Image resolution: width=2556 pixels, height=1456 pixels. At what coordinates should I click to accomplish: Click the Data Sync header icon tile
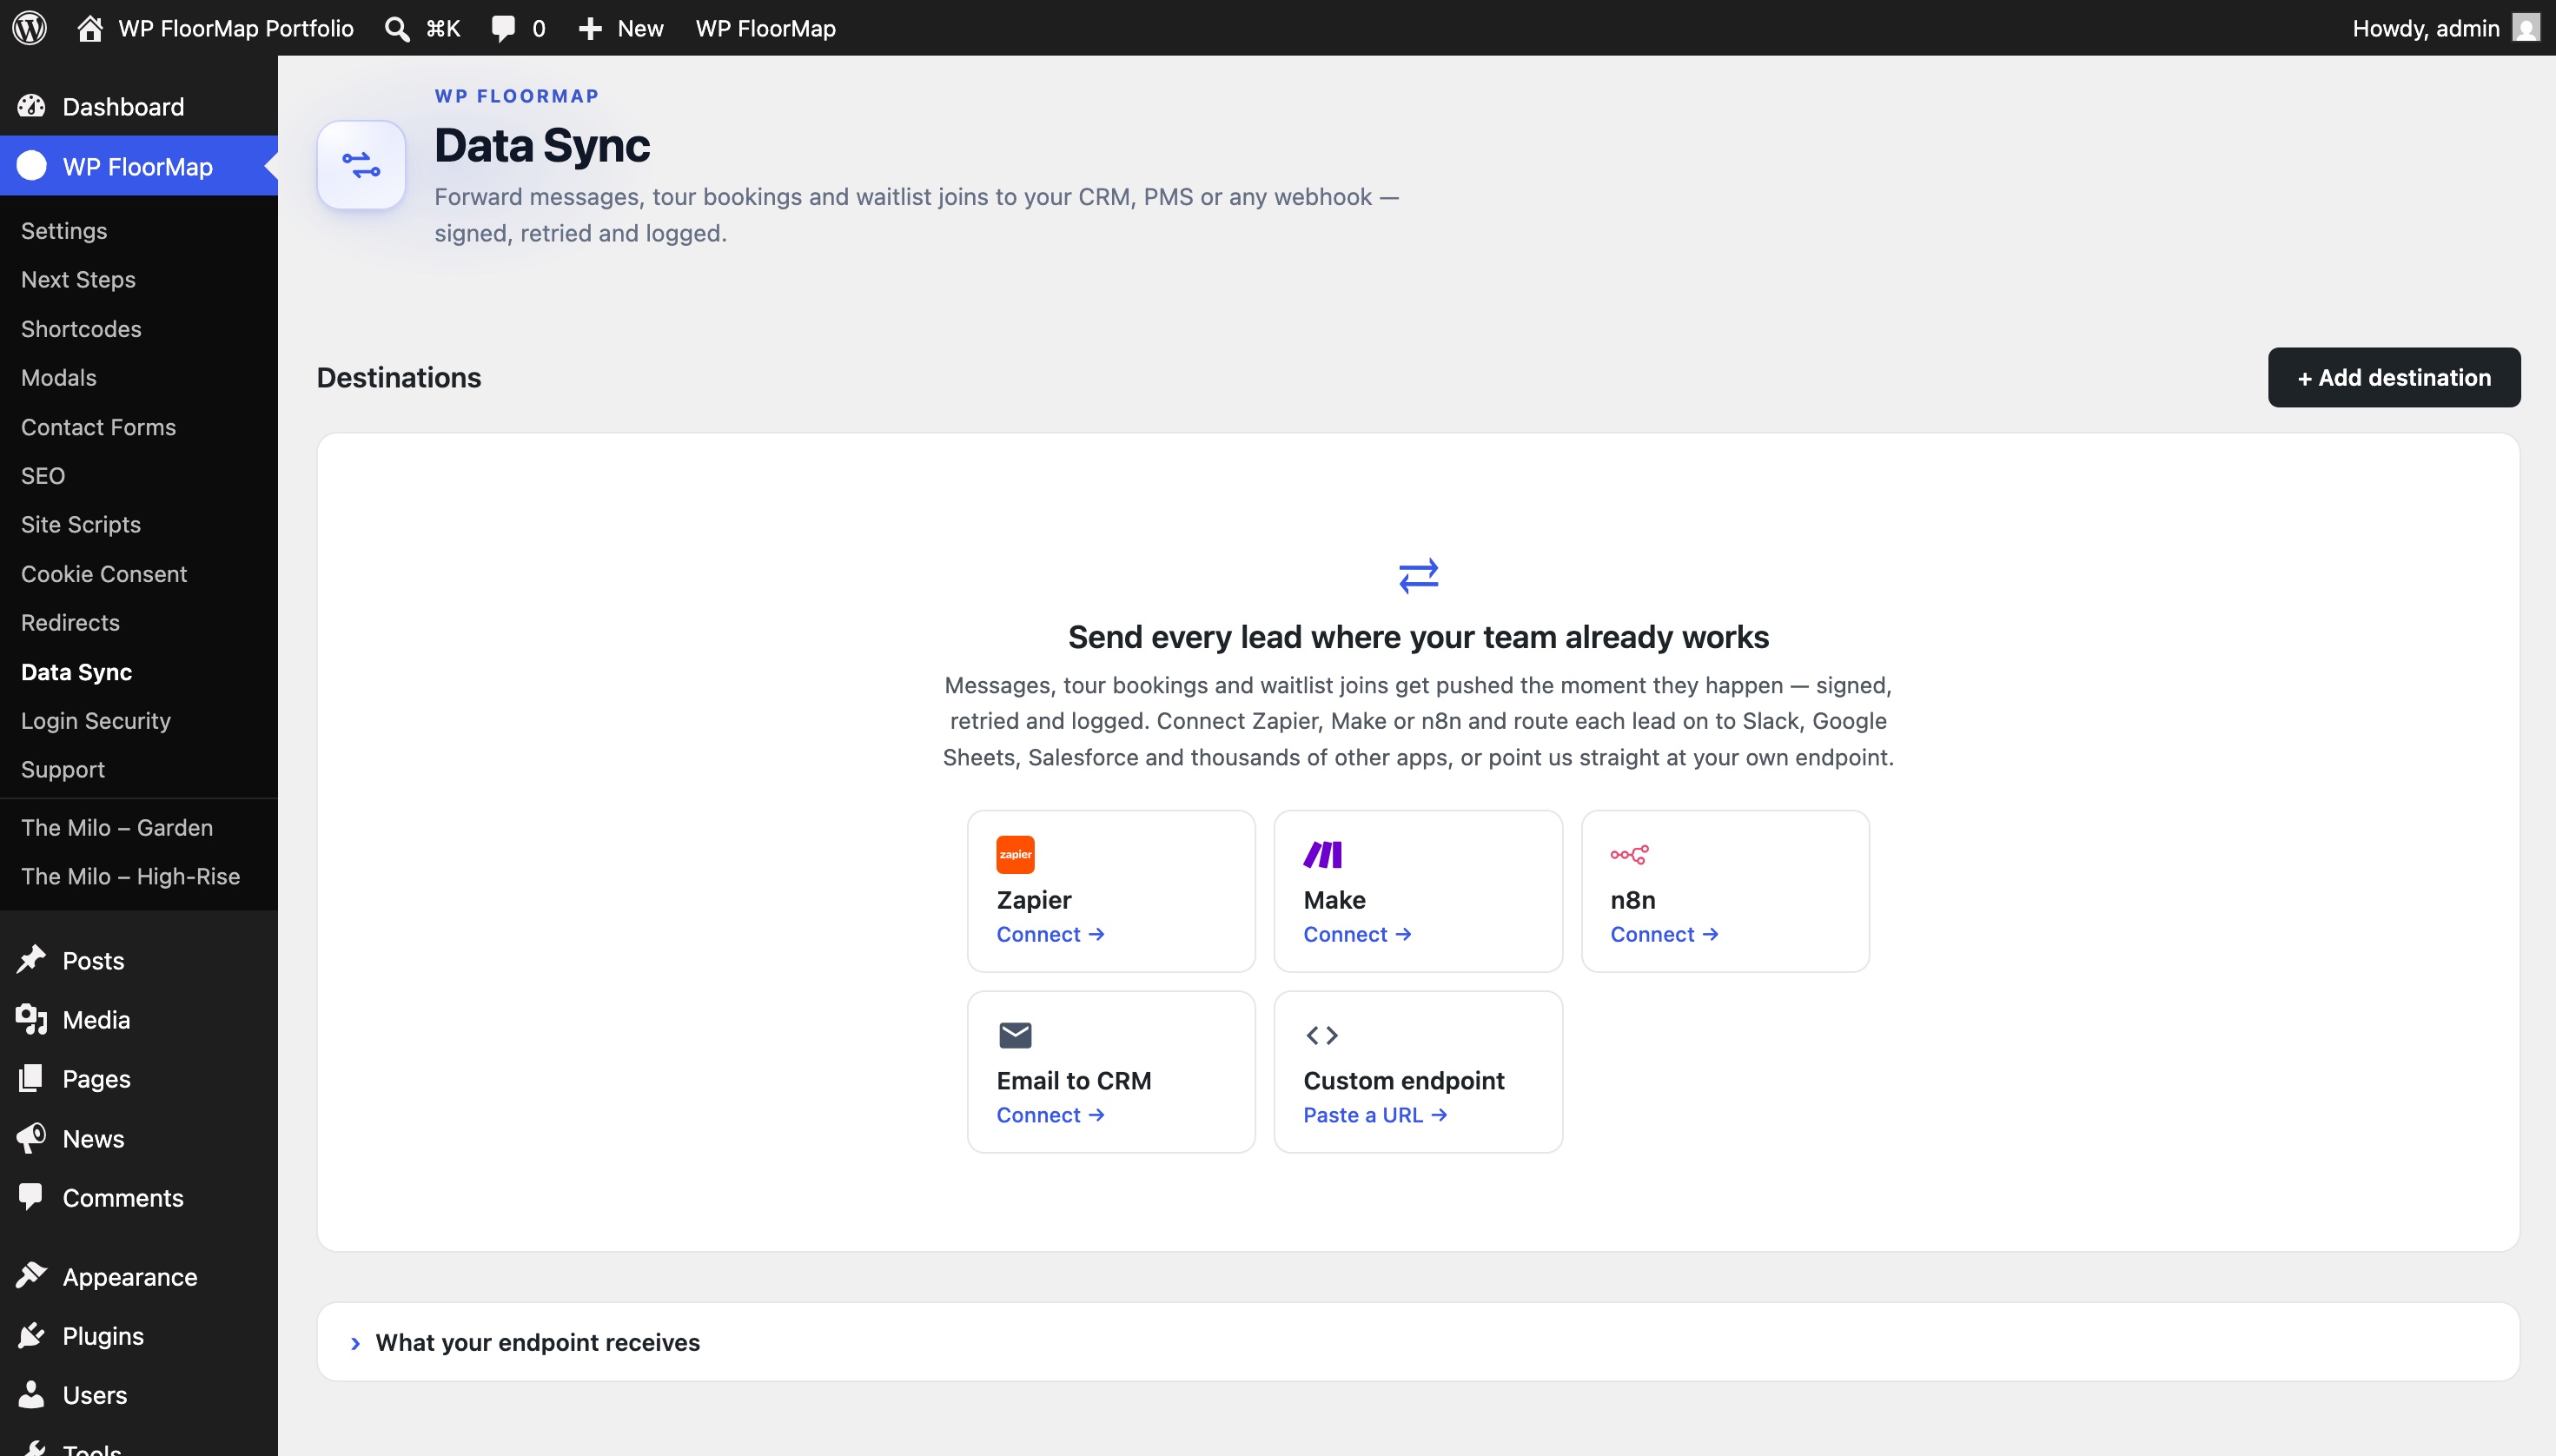point(361,165)
